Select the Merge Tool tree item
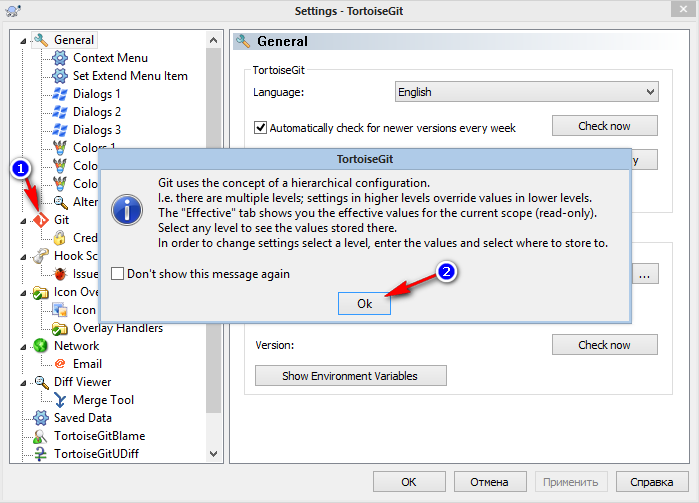 [103, 400]
